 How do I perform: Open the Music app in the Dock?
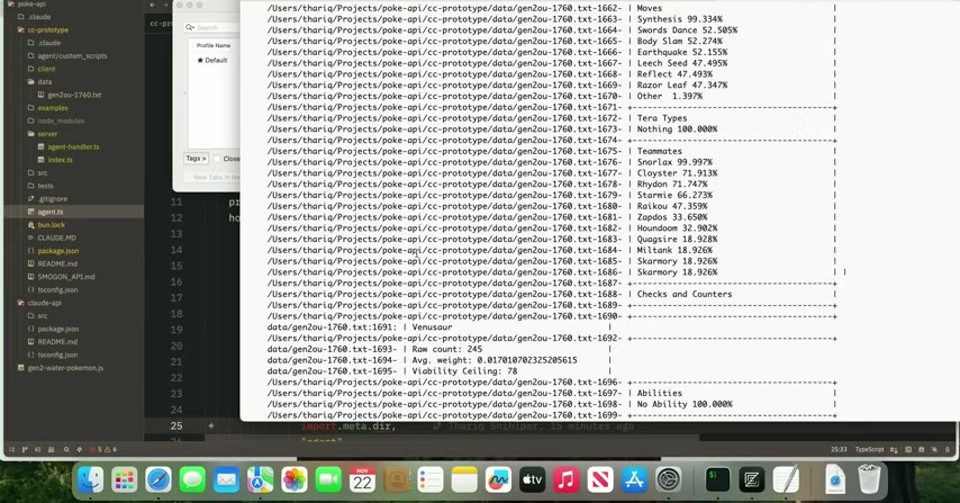click(x=566, y=480)
